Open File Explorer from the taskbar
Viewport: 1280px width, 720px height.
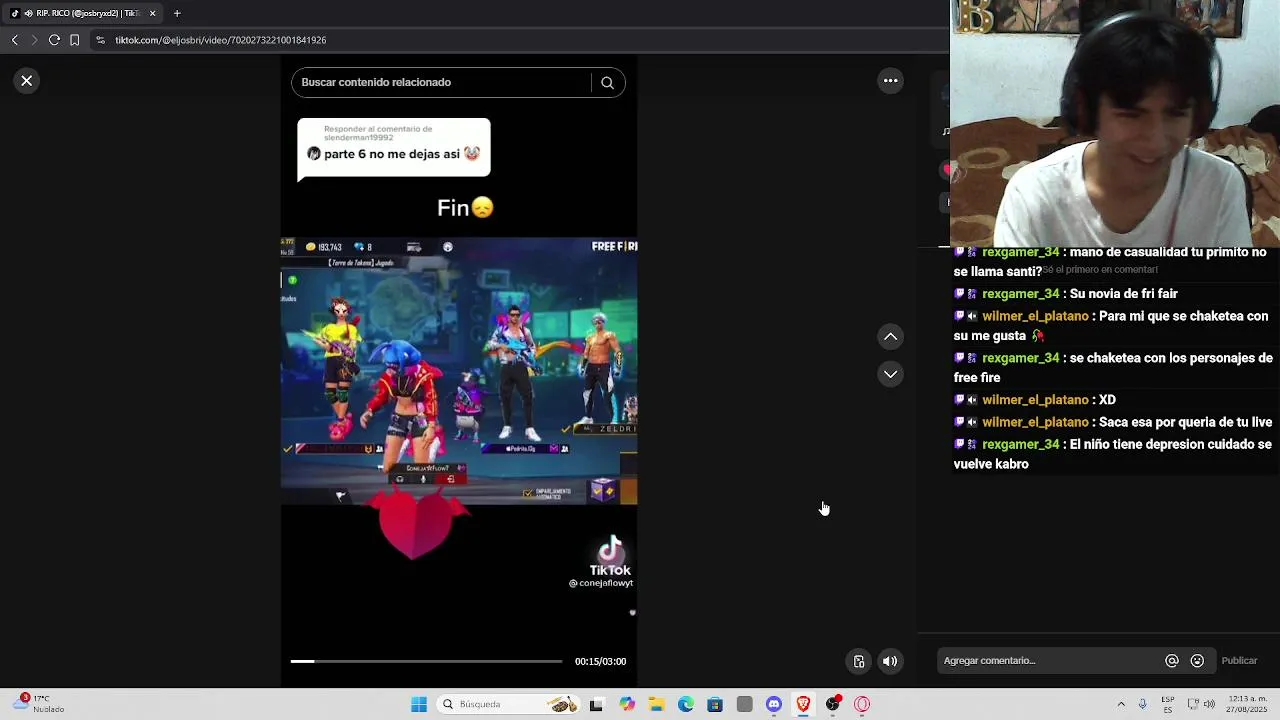(656, 704)
